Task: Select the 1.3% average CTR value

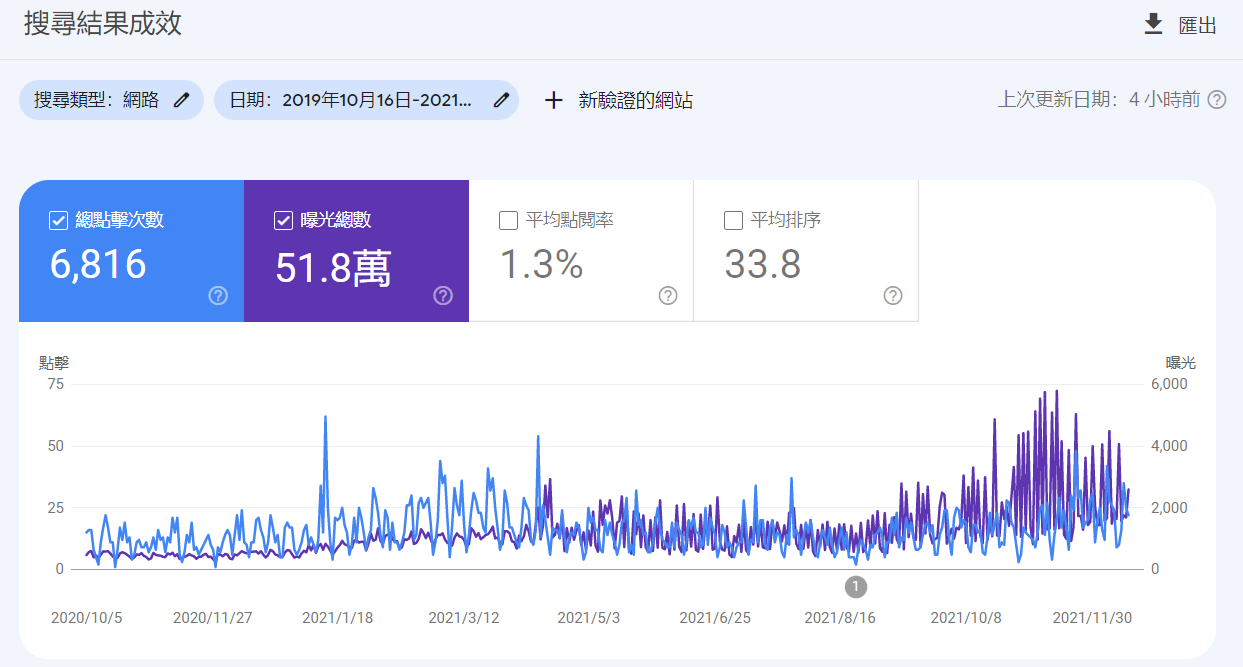Action: click(x=541, y=265)
